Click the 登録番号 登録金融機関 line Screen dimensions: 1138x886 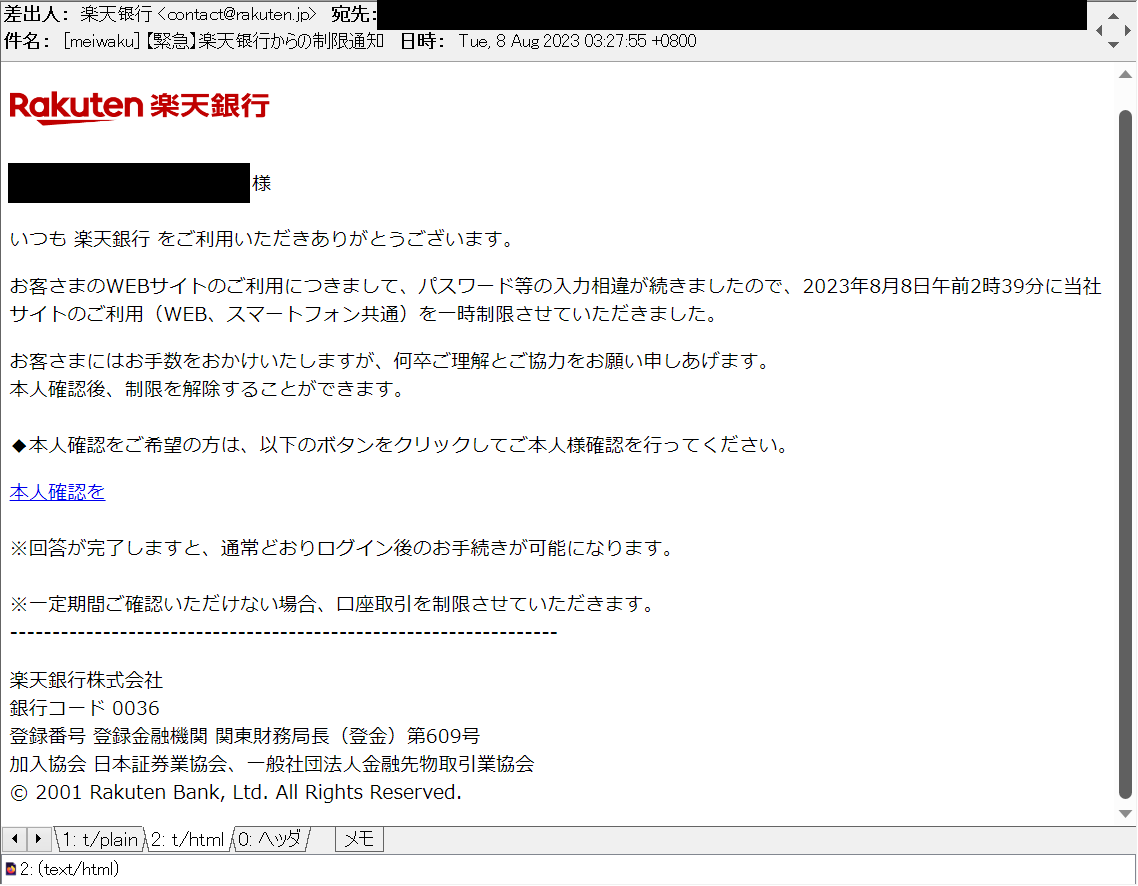tap(245, 737)
